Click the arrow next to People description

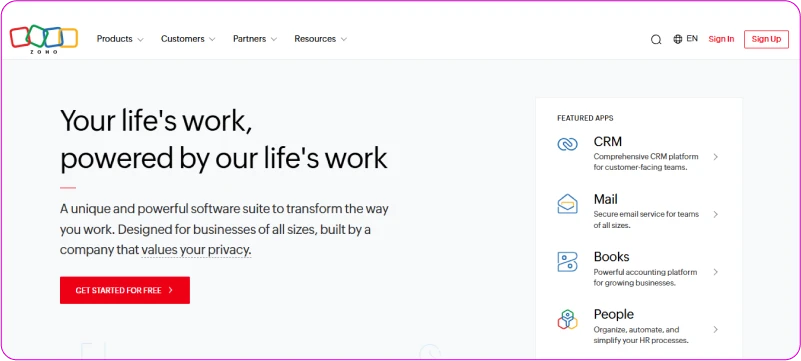click(x=716, y=329)
